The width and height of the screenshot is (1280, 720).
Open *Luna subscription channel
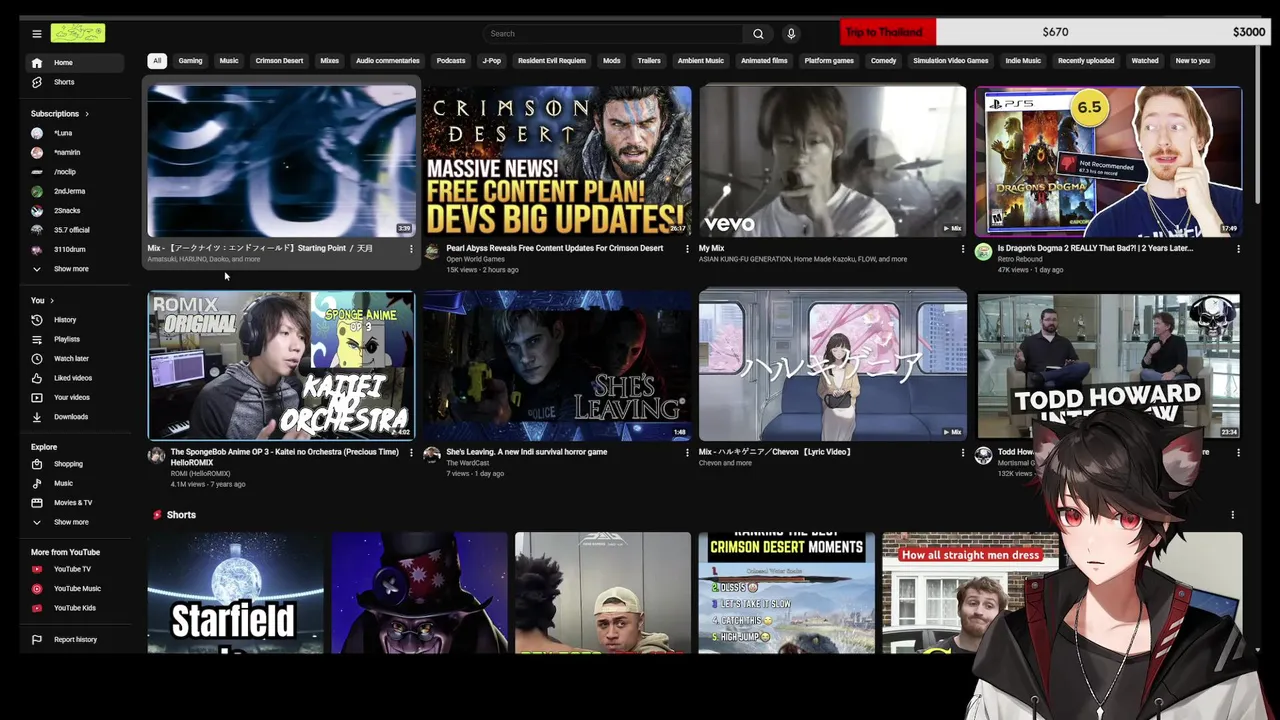click(x=75, y=133)
